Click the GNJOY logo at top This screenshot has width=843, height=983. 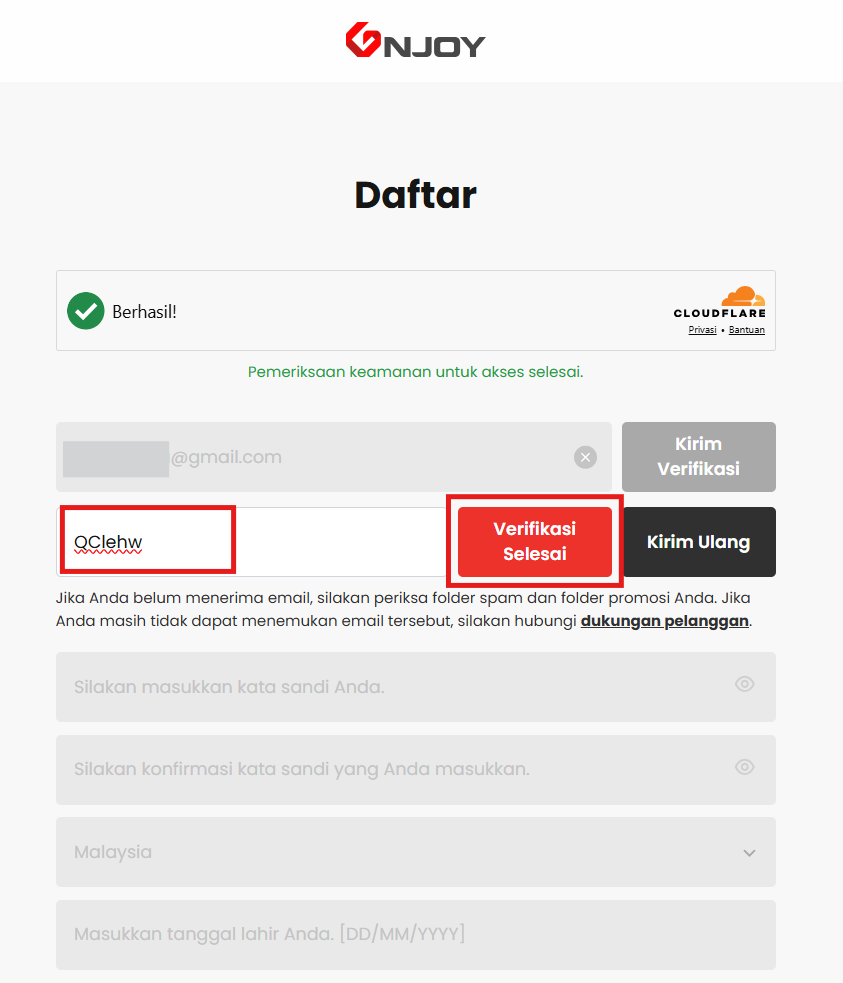point(416,40)
